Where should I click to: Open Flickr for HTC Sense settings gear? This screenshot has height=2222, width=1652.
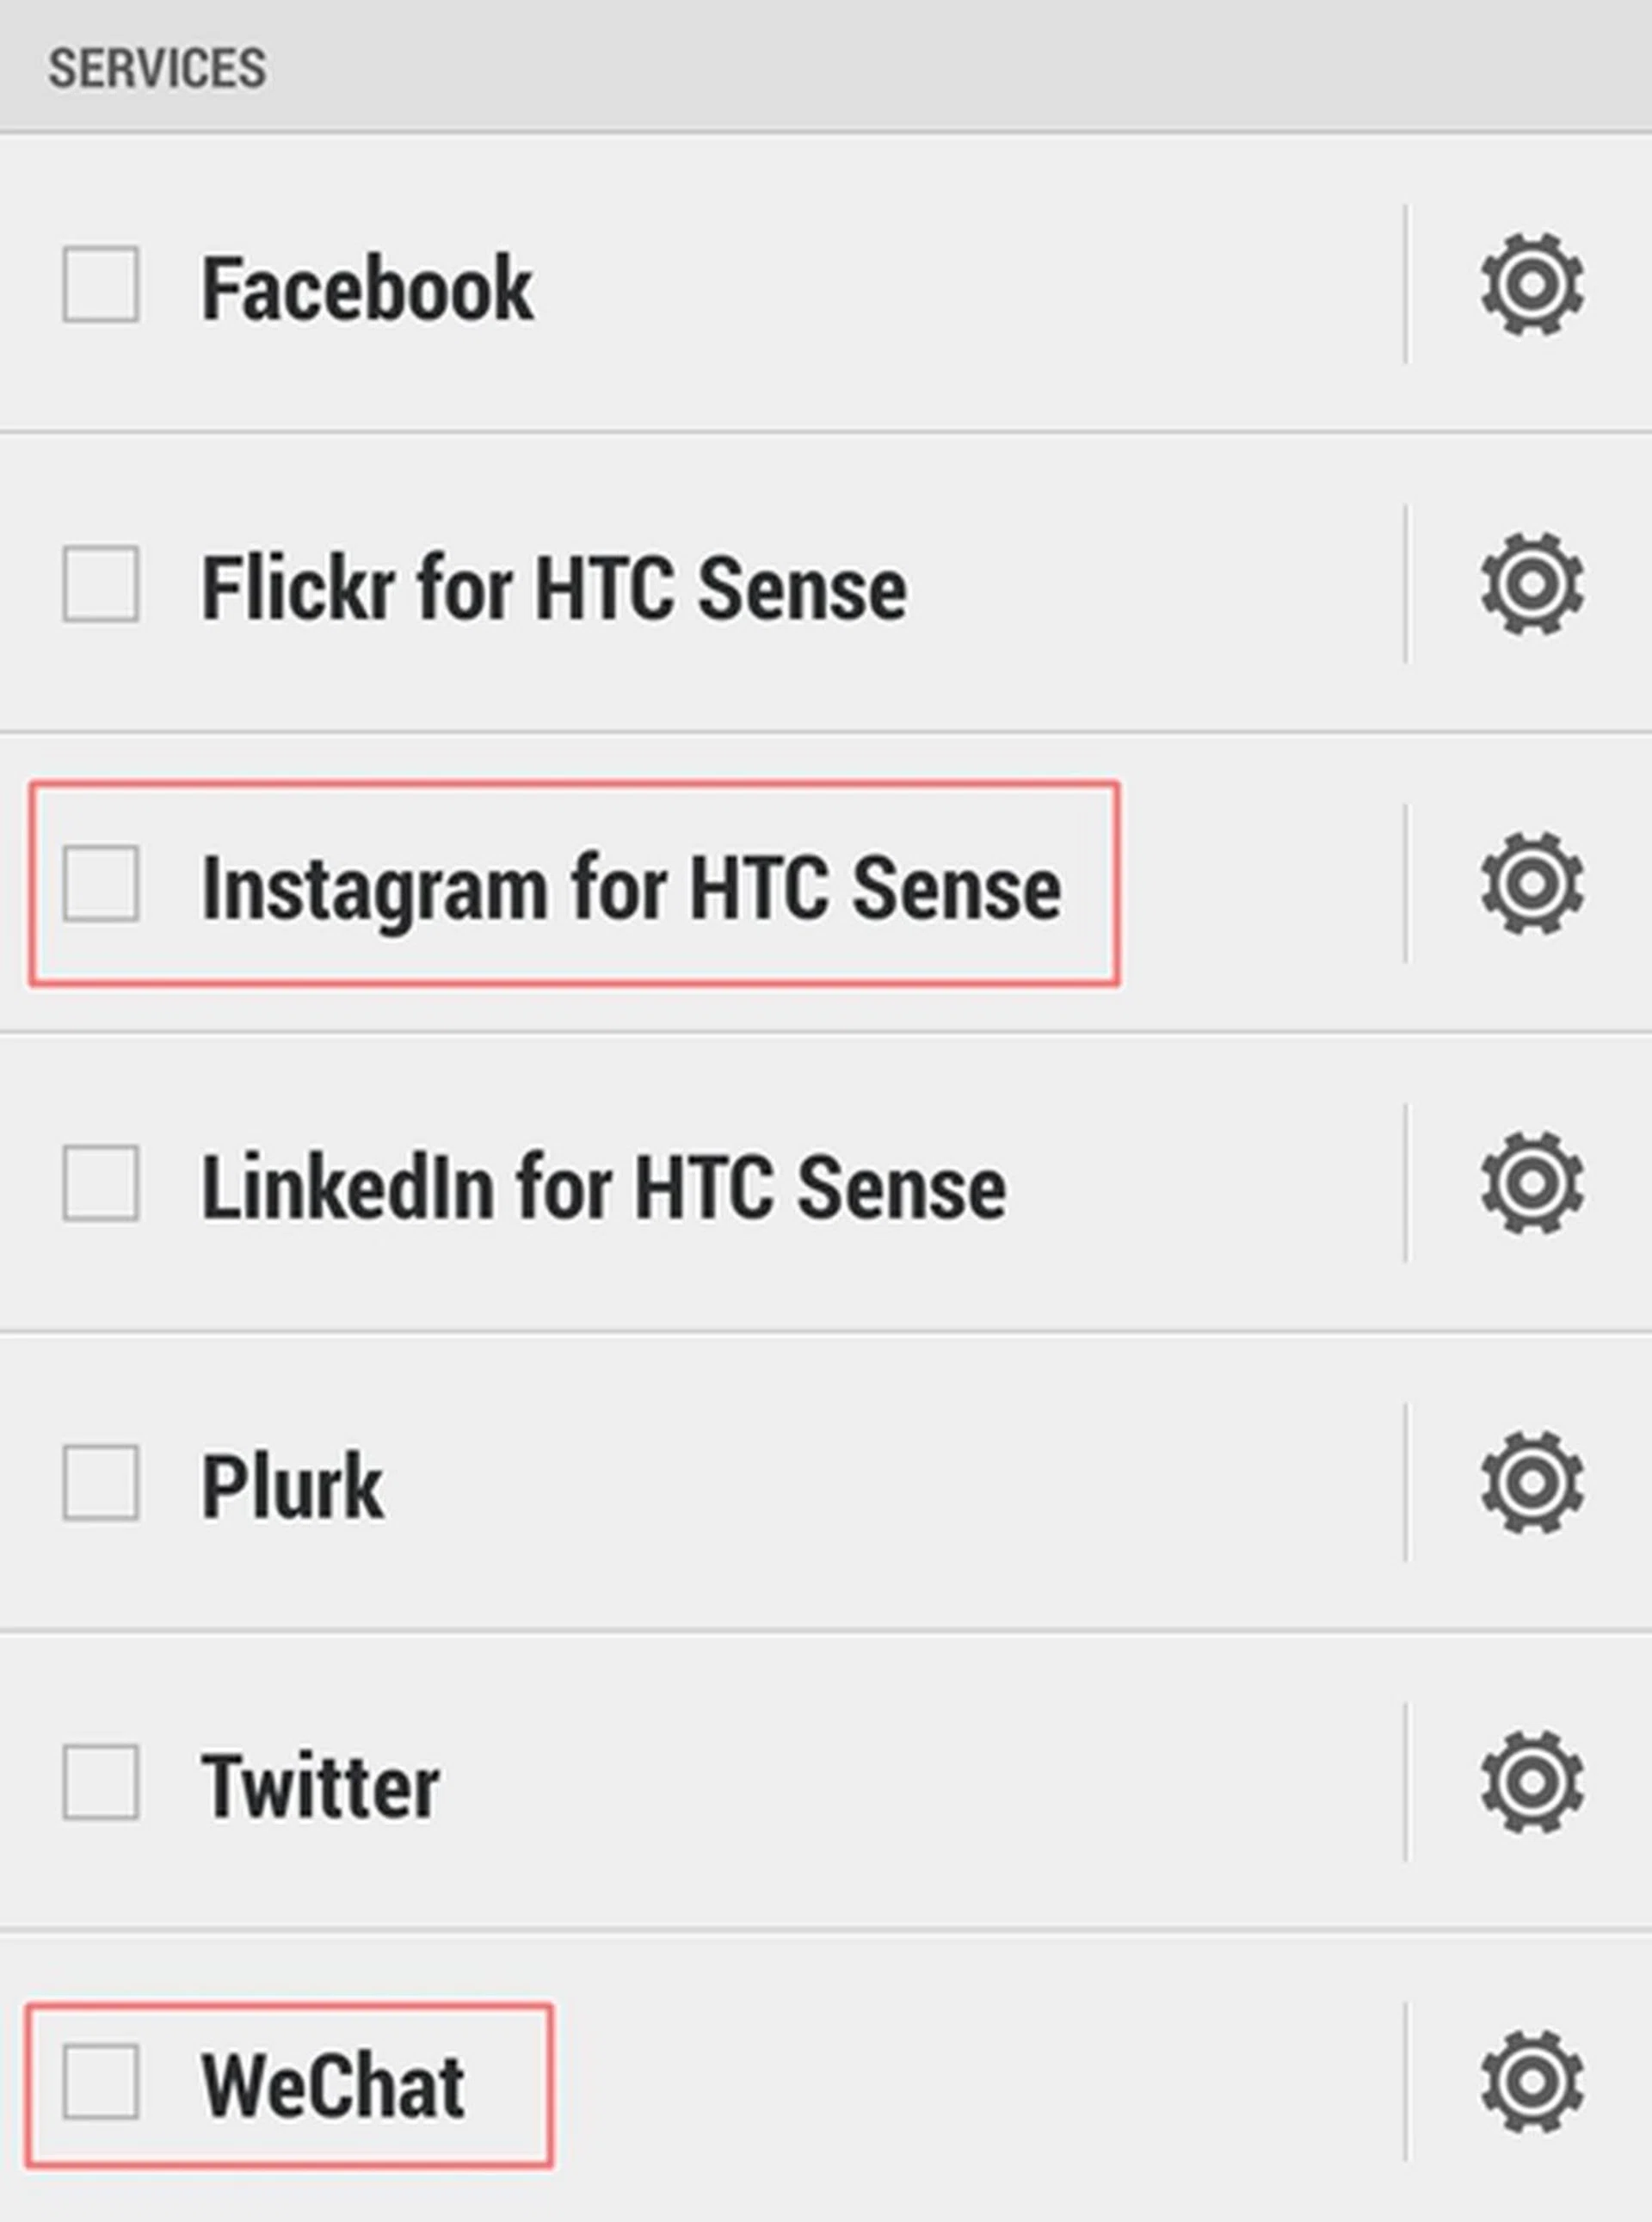pyautogui.click(x=1531, y=584)
